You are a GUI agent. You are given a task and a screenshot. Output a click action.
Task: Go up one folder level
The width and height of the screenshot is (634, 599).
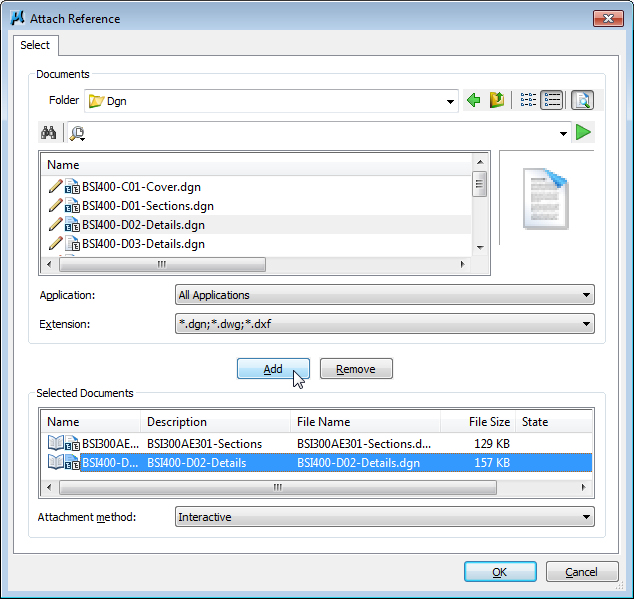tap(497, 100)
